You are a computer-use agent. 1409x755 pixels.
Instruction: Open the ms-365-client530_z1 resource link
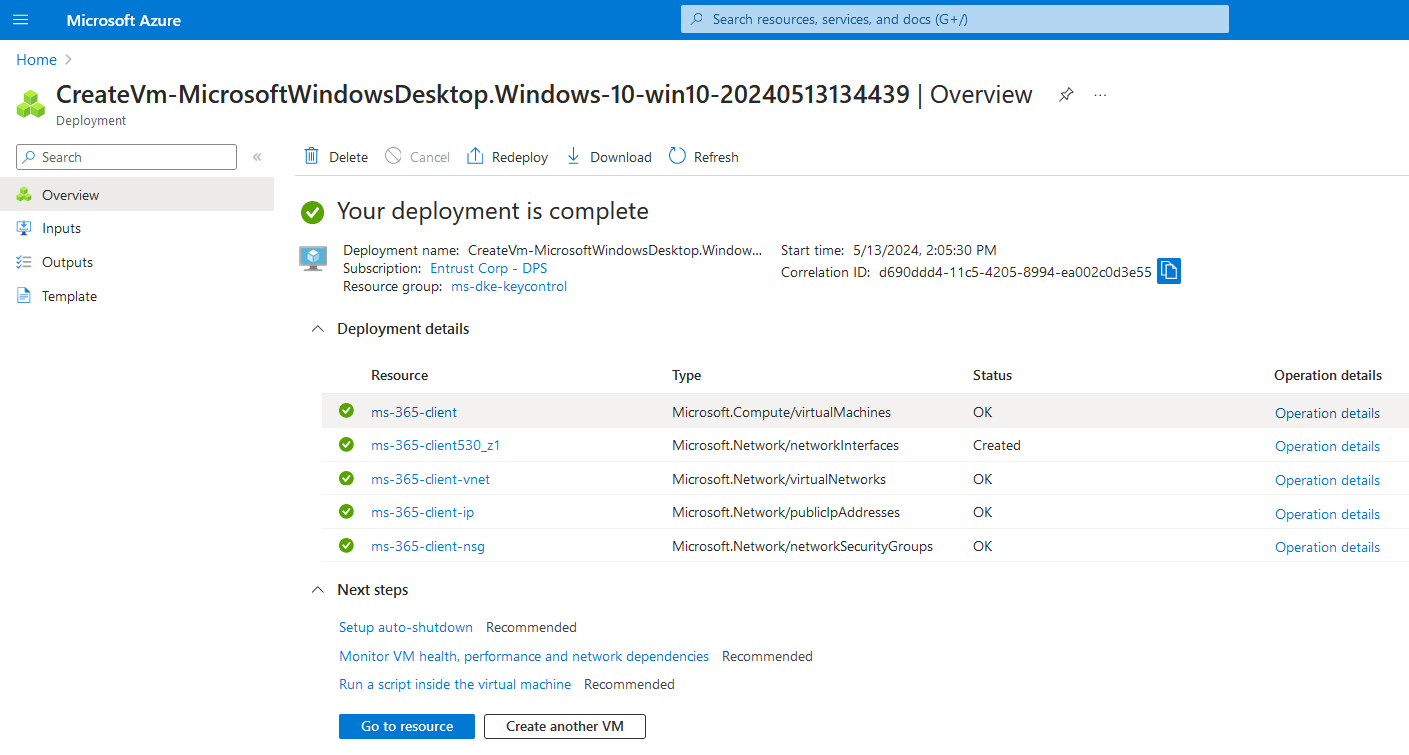(x=435, y=445)
